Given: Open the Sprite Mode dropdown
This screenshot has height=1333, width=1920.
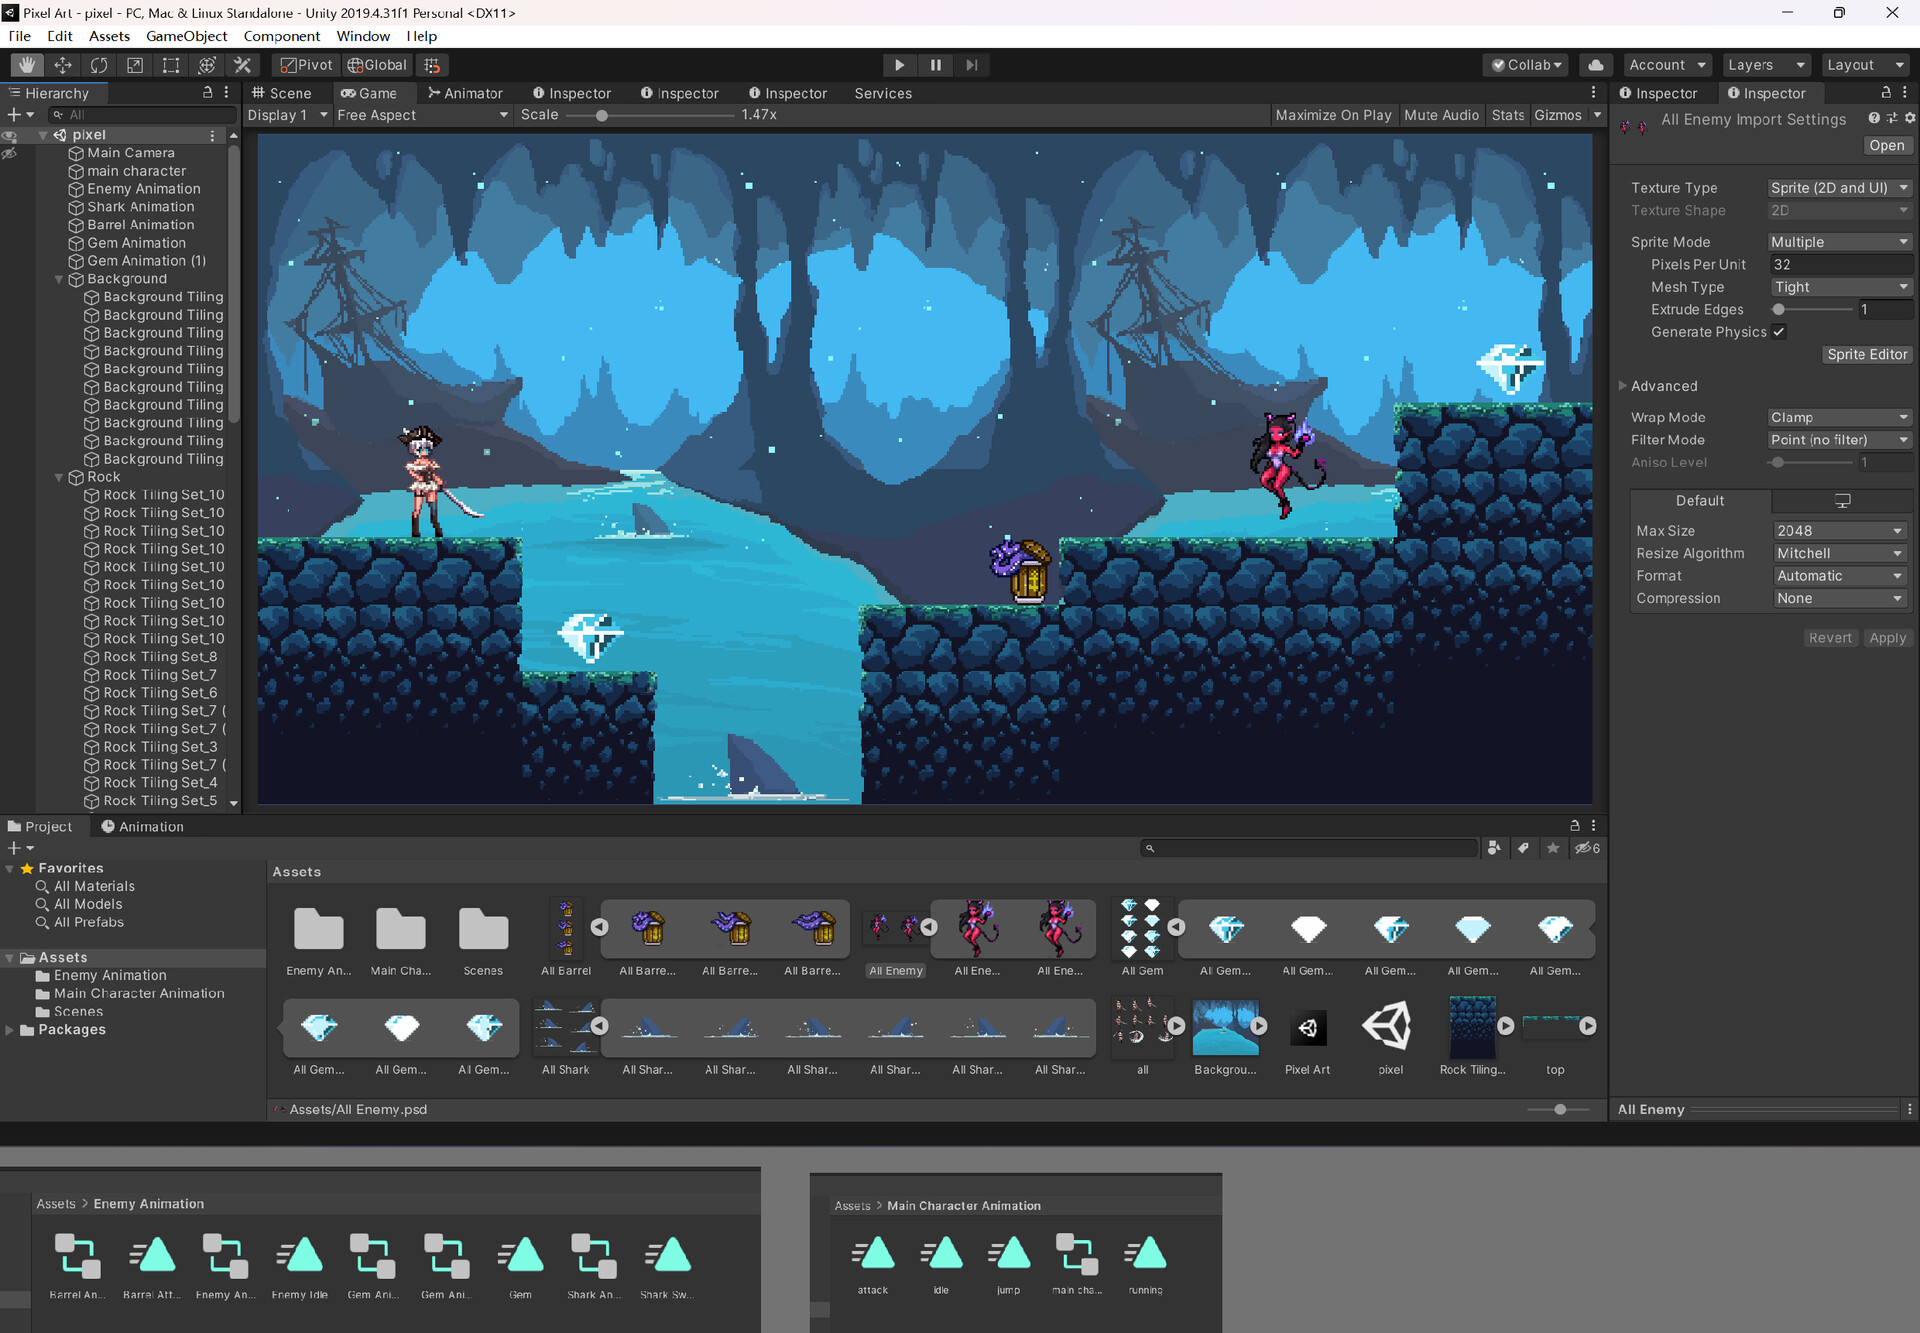Looking at the screenshot, I should 1839,241.
